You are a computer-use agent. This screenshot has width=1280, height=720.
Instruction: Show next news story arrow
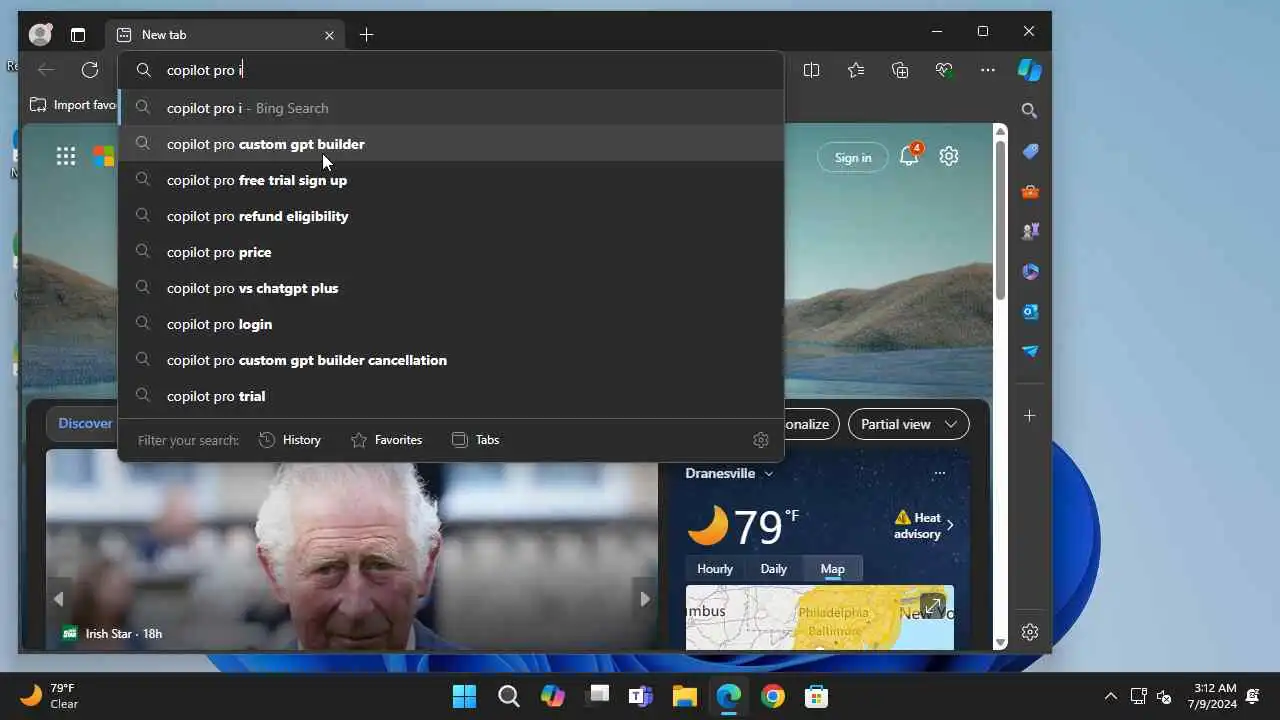coord(645,599)
